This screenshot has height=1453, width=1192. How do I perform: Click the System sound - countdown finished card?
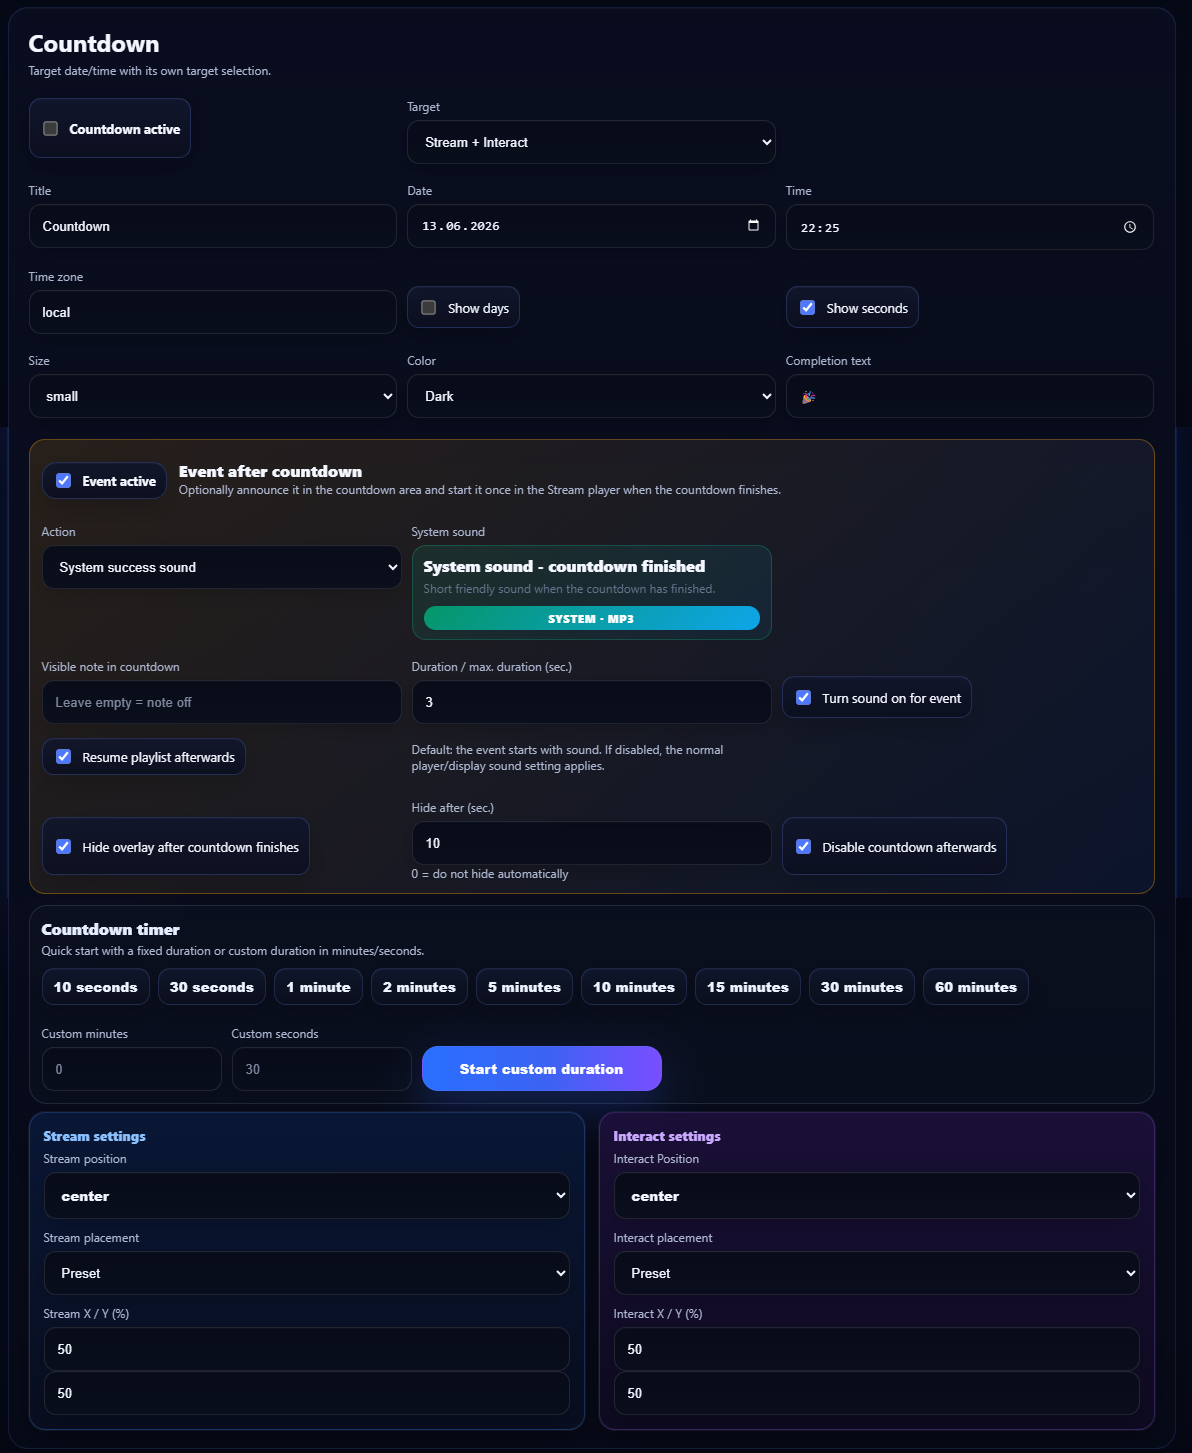coord(591,592)
